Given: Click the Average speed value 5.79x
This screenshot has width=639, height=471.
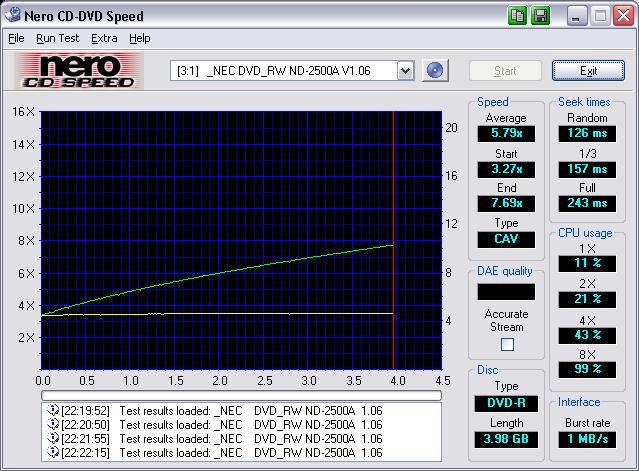Looking at the screenshot, I should pyautogui.click(x=506, y=133).
